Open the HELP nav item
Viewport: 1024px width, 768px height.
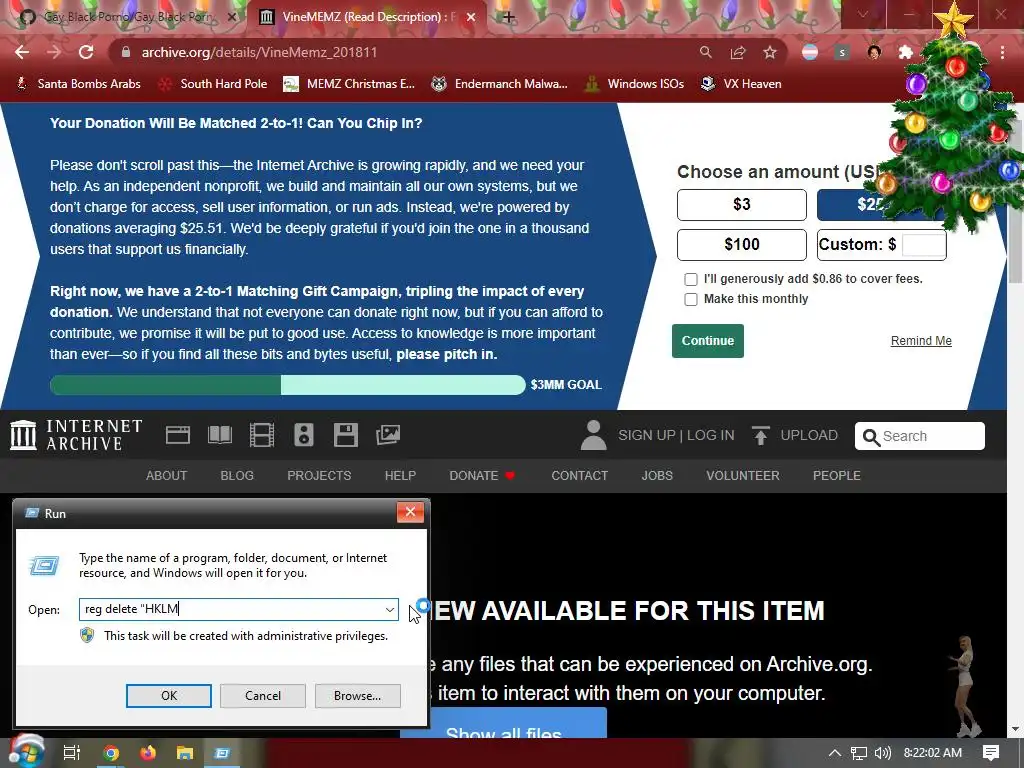400,475
